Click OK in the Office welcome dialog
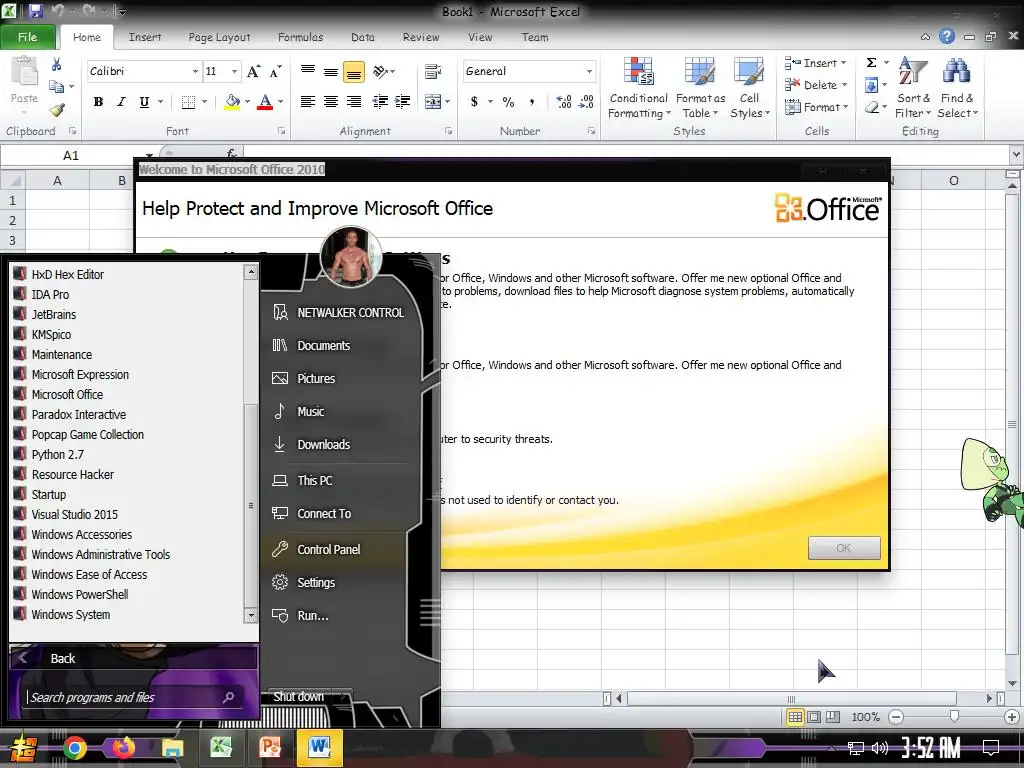The height and width of the screenshot is (768, 1024). click(844, 548)
